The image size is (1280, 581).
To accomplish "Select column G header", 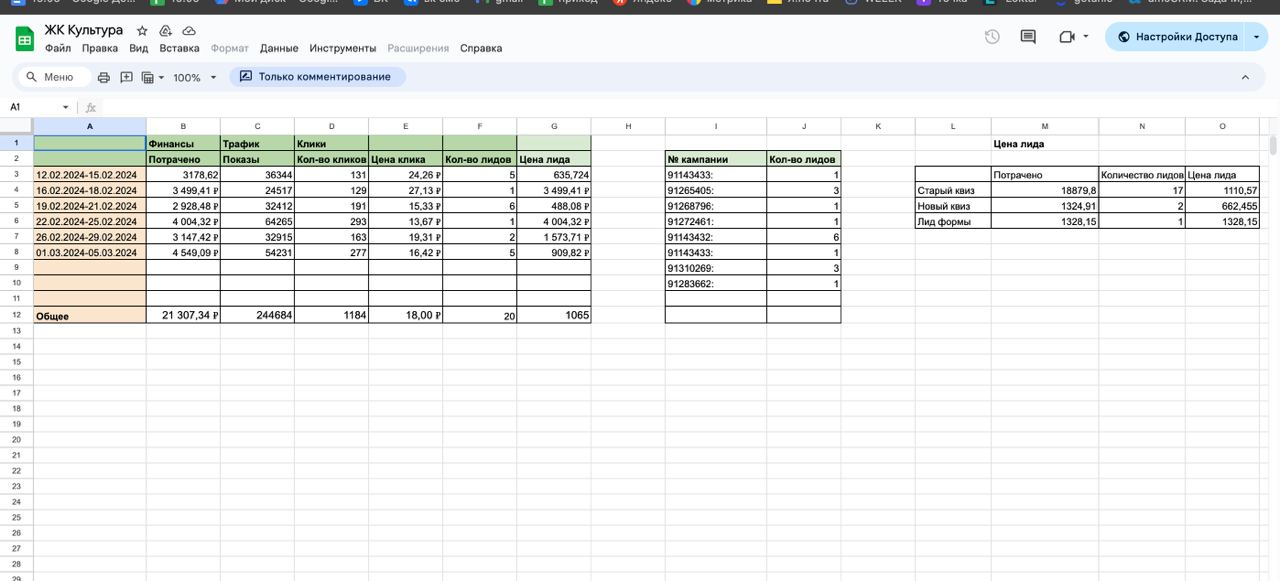I will pos(554,126).
